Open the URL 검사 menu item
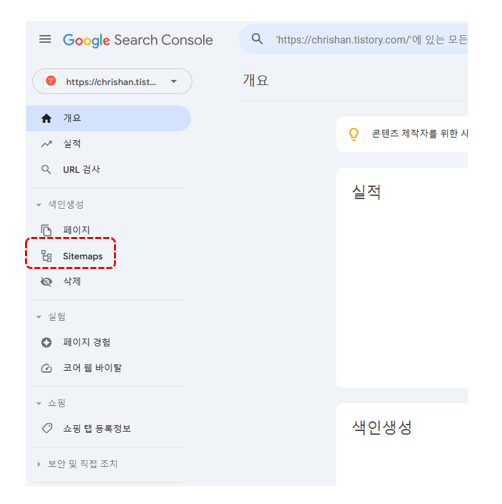 coord(108,169)
